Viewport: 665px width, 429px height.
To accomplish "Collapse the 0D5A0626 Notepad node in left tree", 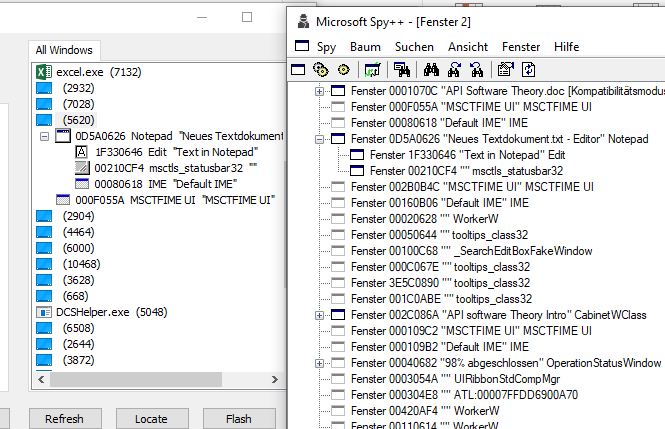I will [x=45, y=136].
